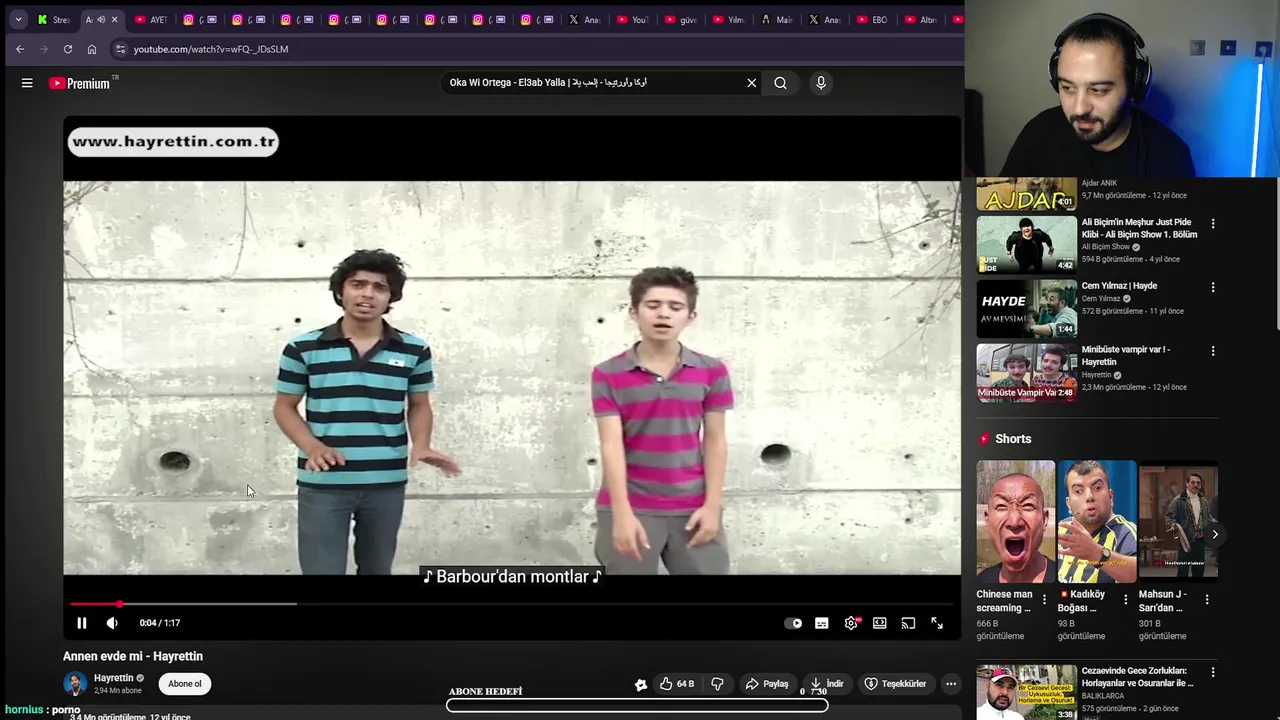The width and height of the screenshot is (1280, 720).
Task: Go back with the browser back arrow
Action: [20, 49]
